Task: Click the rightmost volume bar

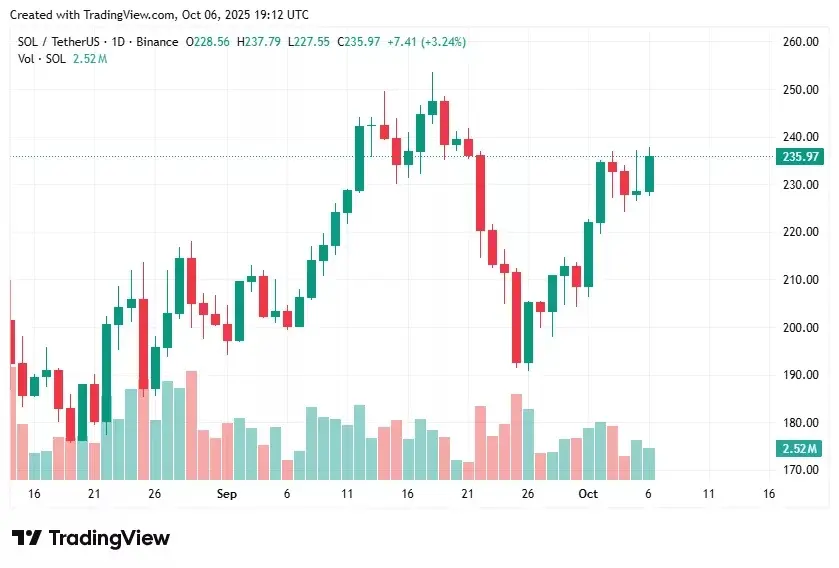Action: 649,463
